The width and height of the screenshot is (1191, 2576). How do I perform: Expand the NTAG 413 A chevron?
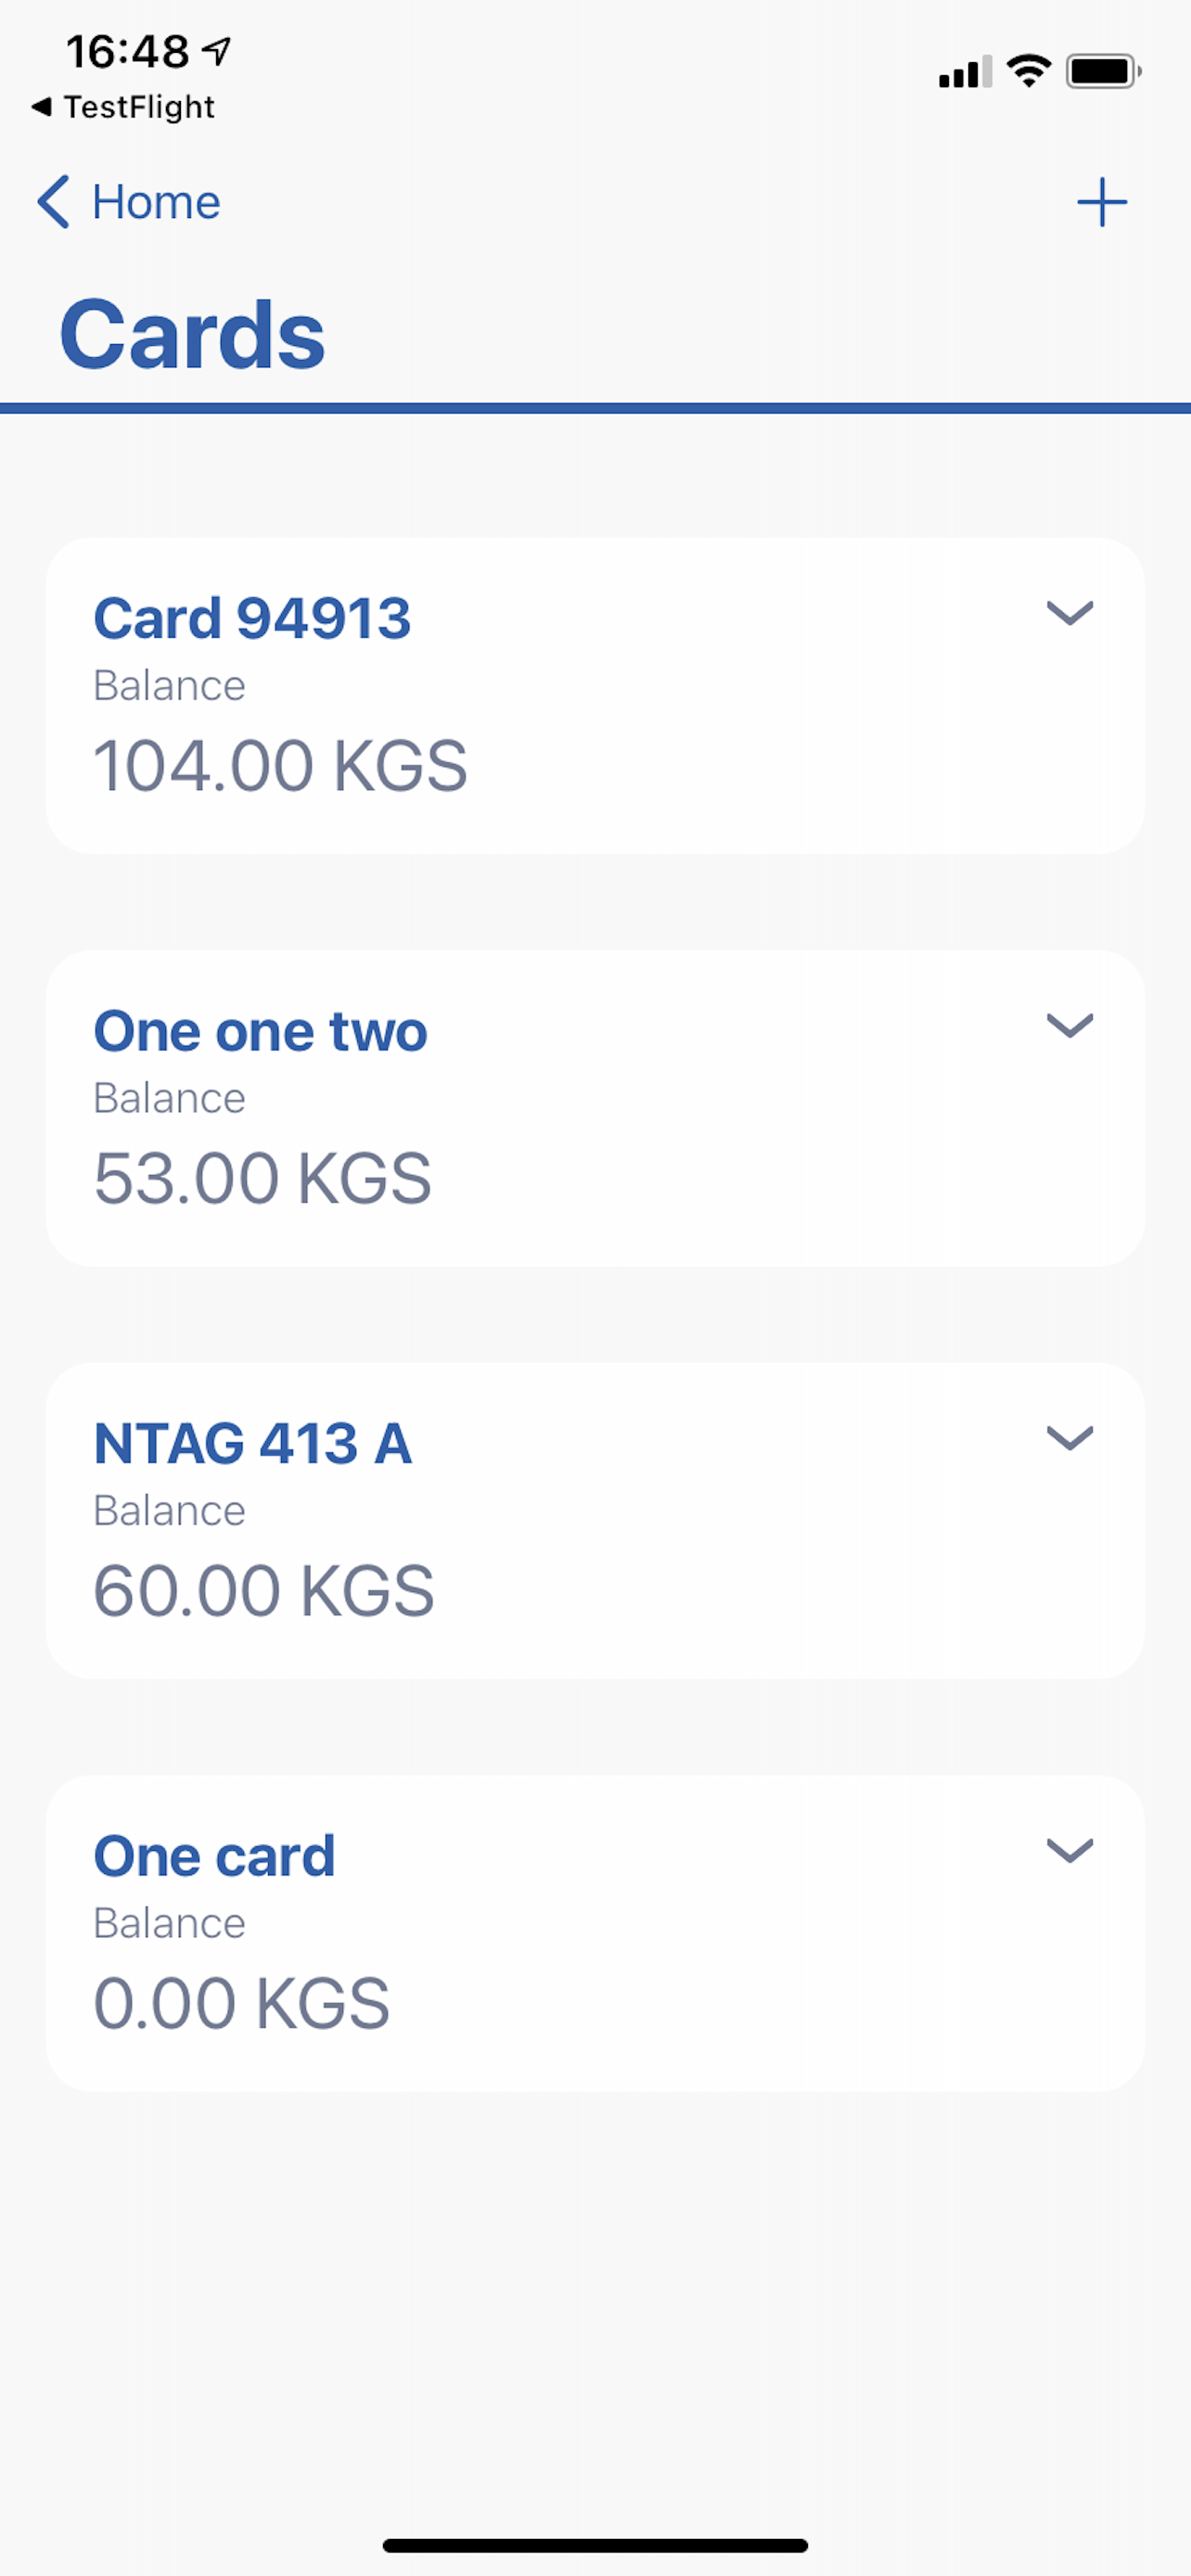pyautogui.click(x=1069, y=1437)
